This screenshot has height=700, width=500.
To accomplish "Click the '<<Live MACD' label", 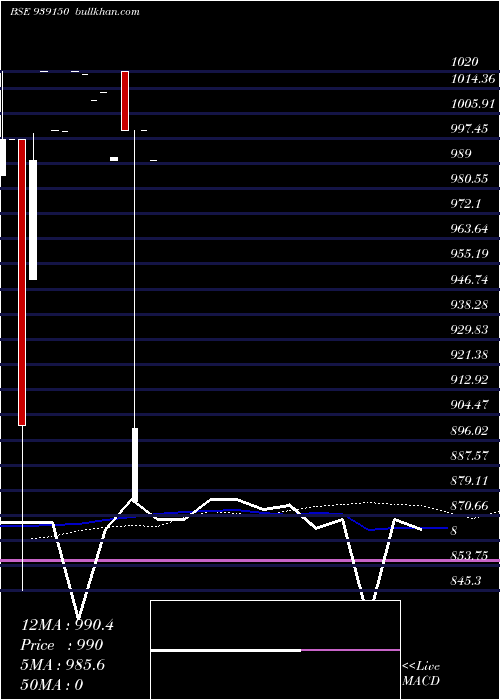I will click(x=421, y=674).
